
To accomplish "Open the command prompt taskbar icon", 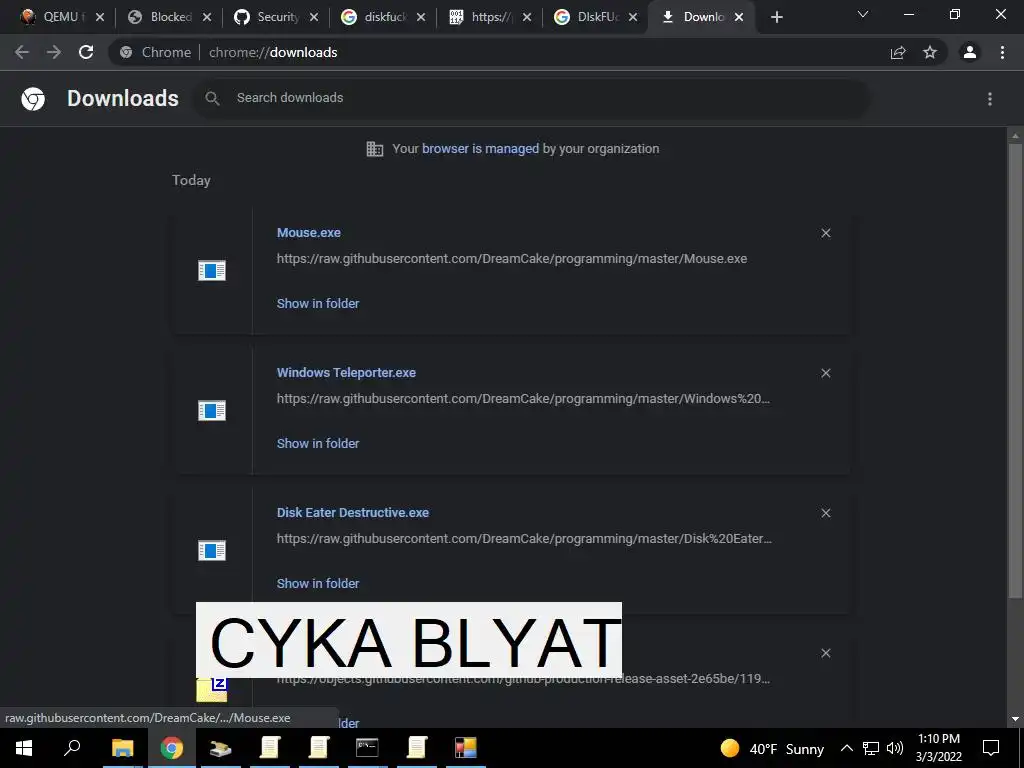I will [x=367, y=748].
